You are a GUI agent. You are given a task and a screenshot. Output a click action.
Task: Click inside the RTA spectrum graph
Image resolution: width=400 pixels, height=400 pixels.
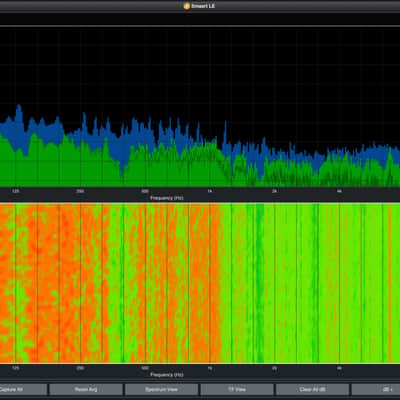200,107
